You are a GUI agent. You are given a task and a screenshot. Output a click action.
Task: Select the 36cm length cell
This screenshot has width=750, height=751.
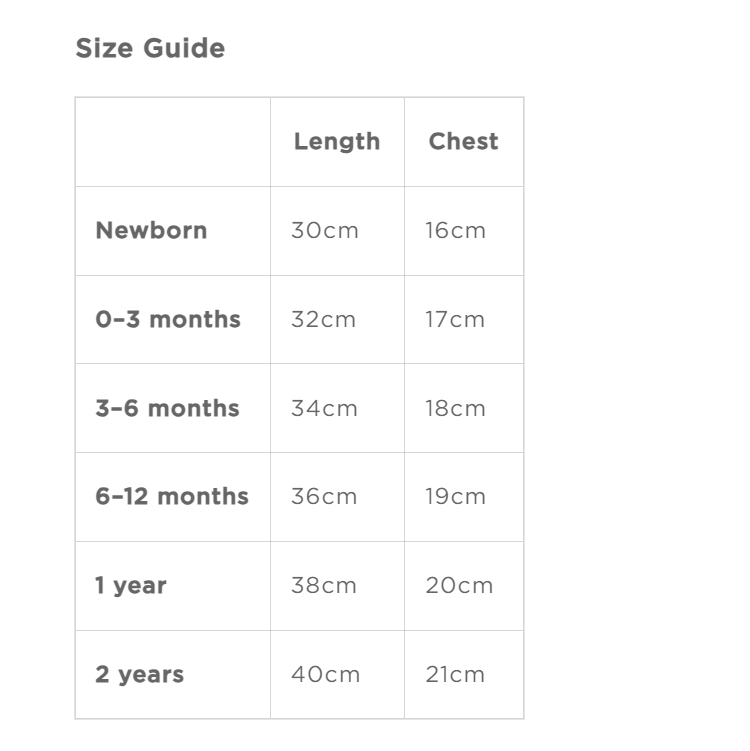pos(324,496)
